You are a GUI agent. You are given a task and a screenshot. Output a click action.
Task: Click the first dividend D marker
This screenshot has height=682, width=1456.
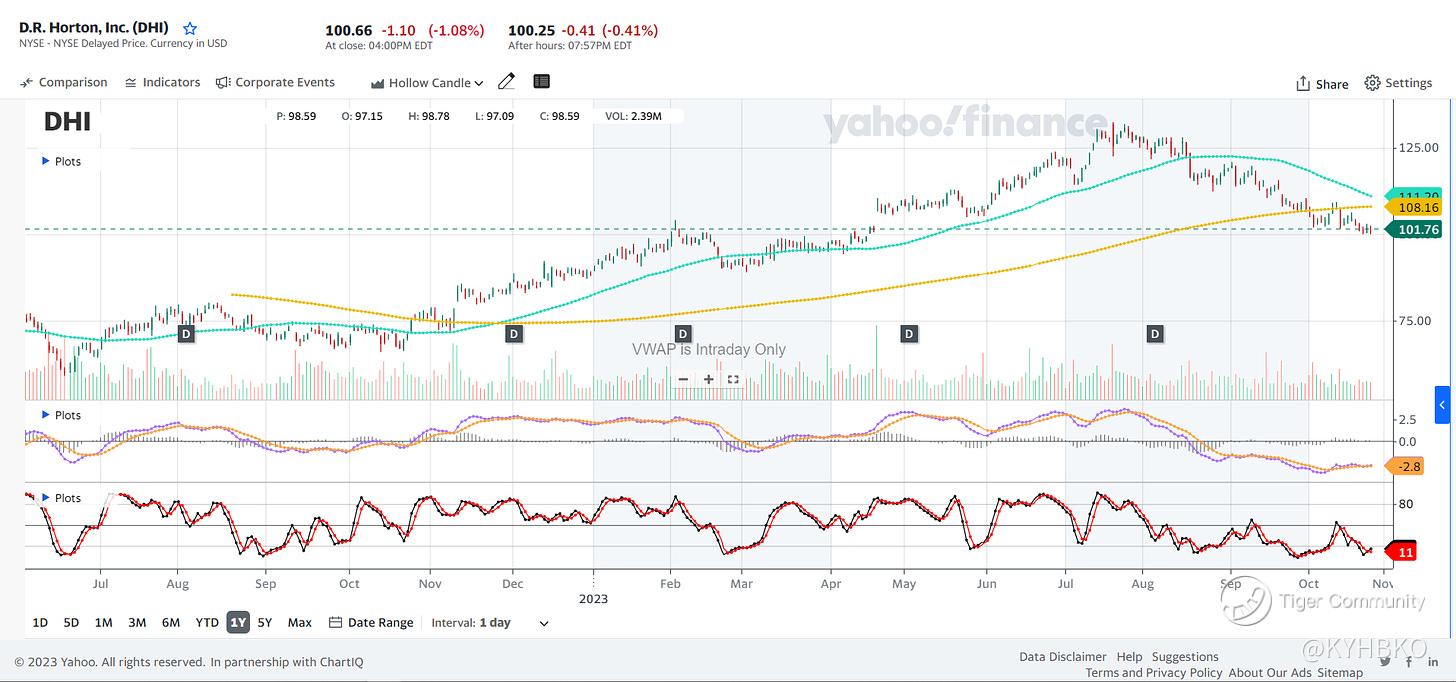tap(185, 333)
